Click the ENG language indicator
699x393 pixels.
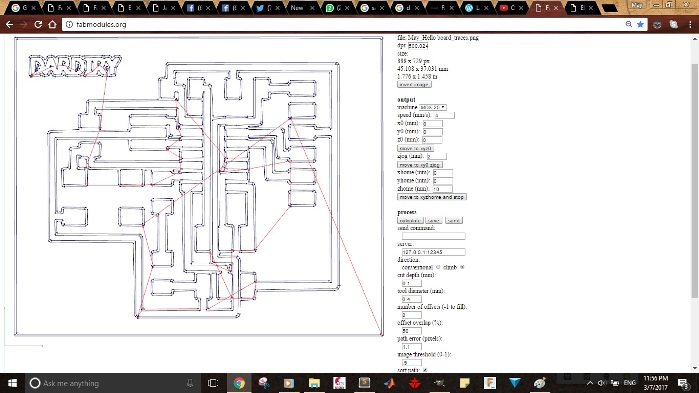point(629,383)
